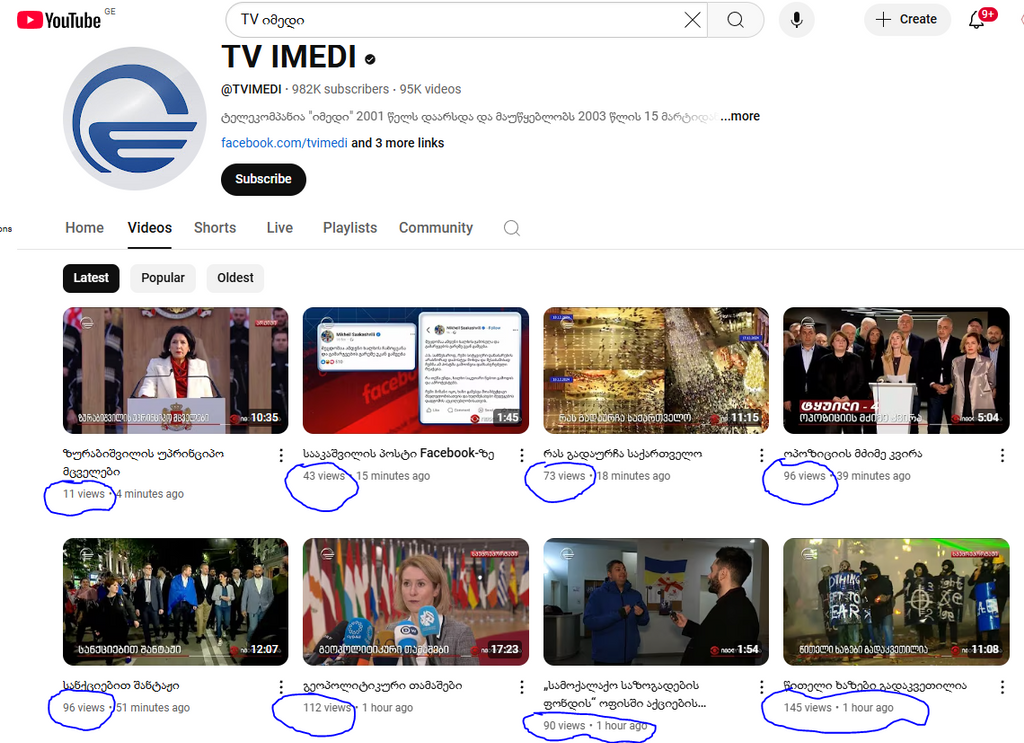The height and width of the screenshot is (743, 1024).
Task: Select the Popular sort chip
Action: tap(163, 278)
